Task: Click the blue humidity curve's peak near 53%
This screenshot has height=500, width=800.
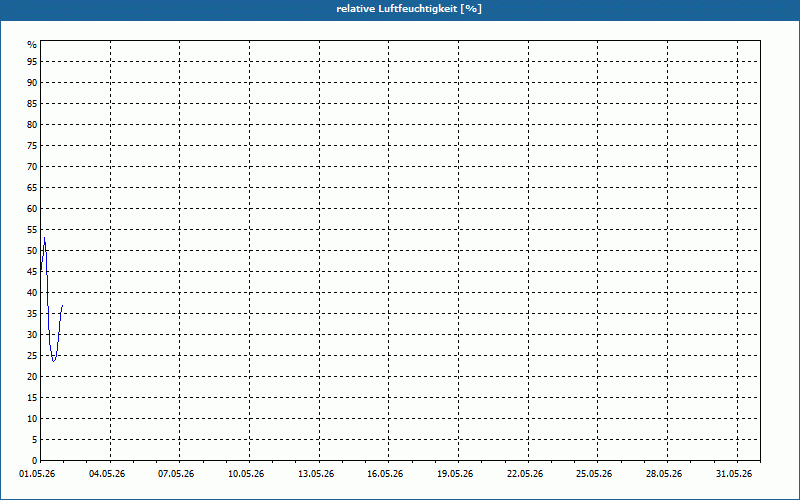Action: (44, 238)
